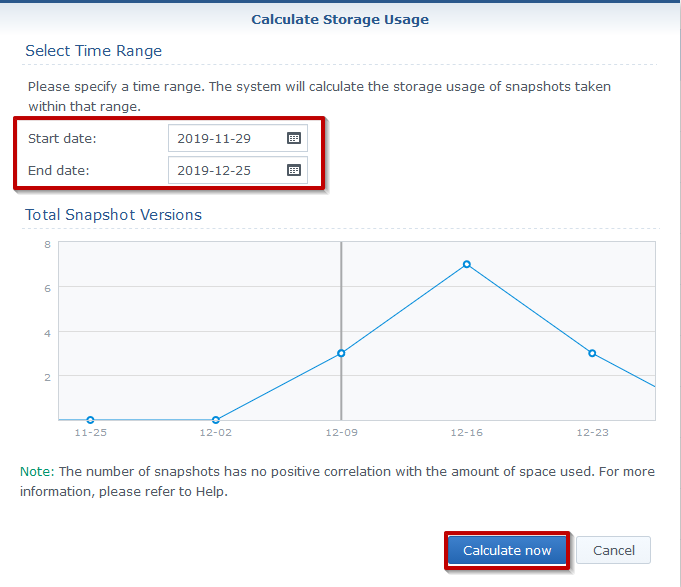Cancel the storage usage dialog
The height and width of the screenshot is (587, 681).
coord(613,550)
